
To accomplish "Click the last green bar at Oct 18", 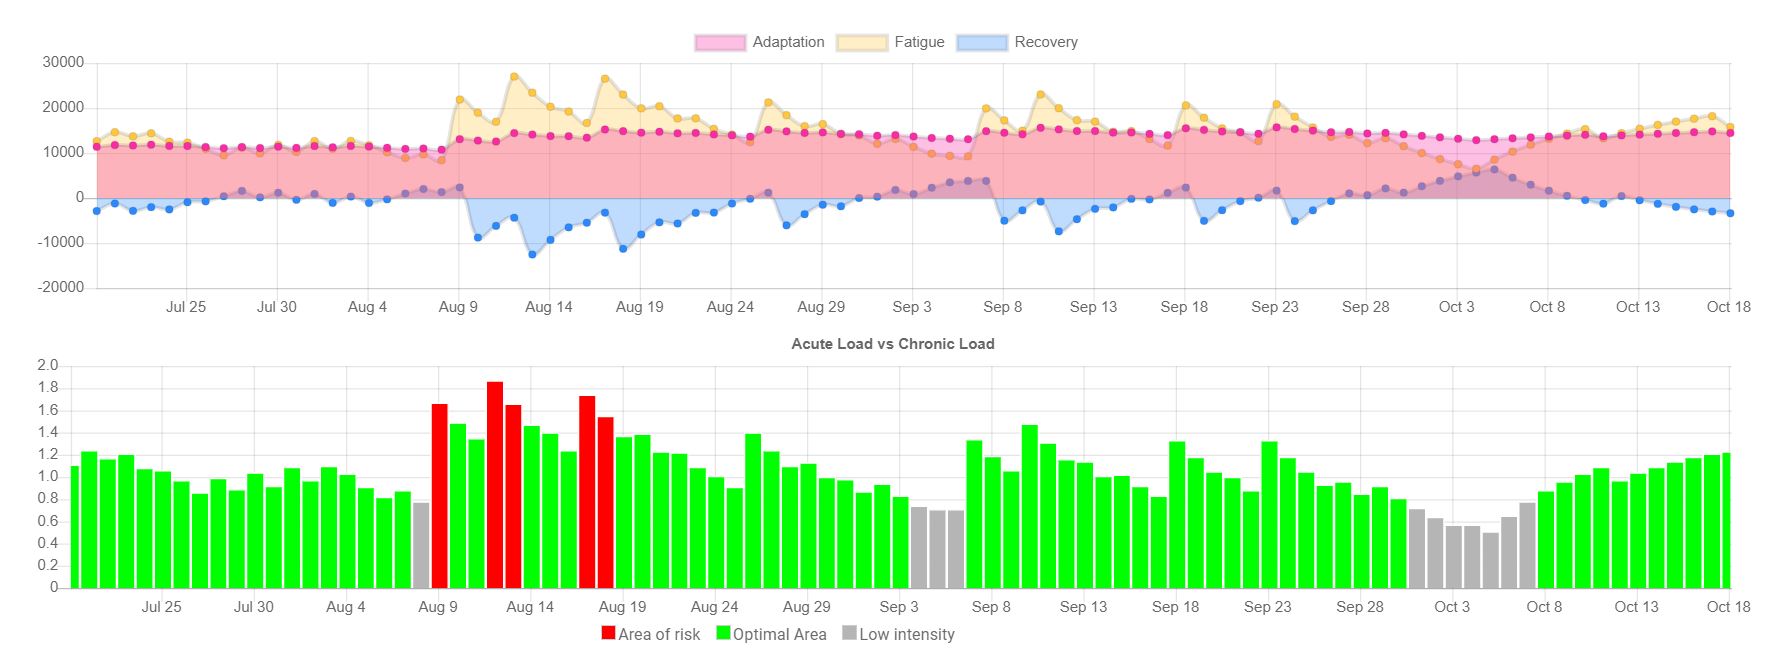I will 1726,520.
